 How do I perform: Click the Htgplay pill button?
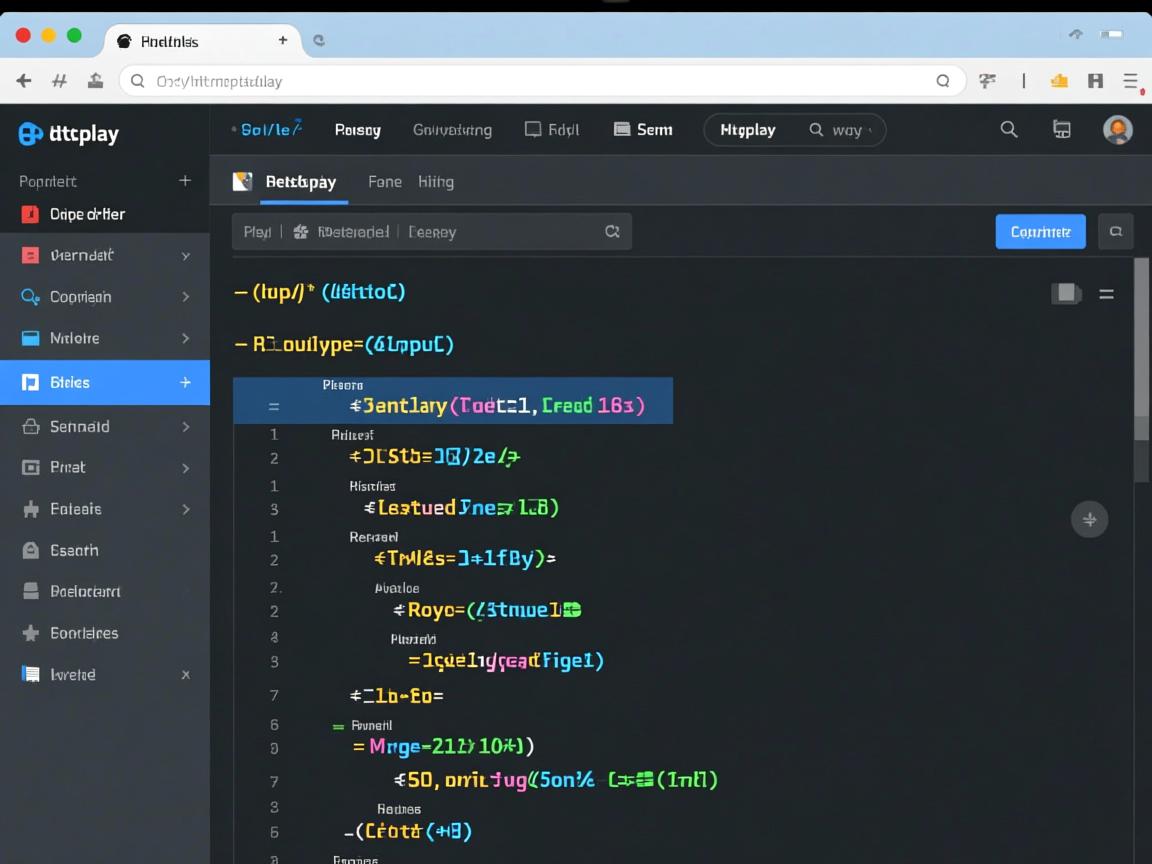pos(748,130)
